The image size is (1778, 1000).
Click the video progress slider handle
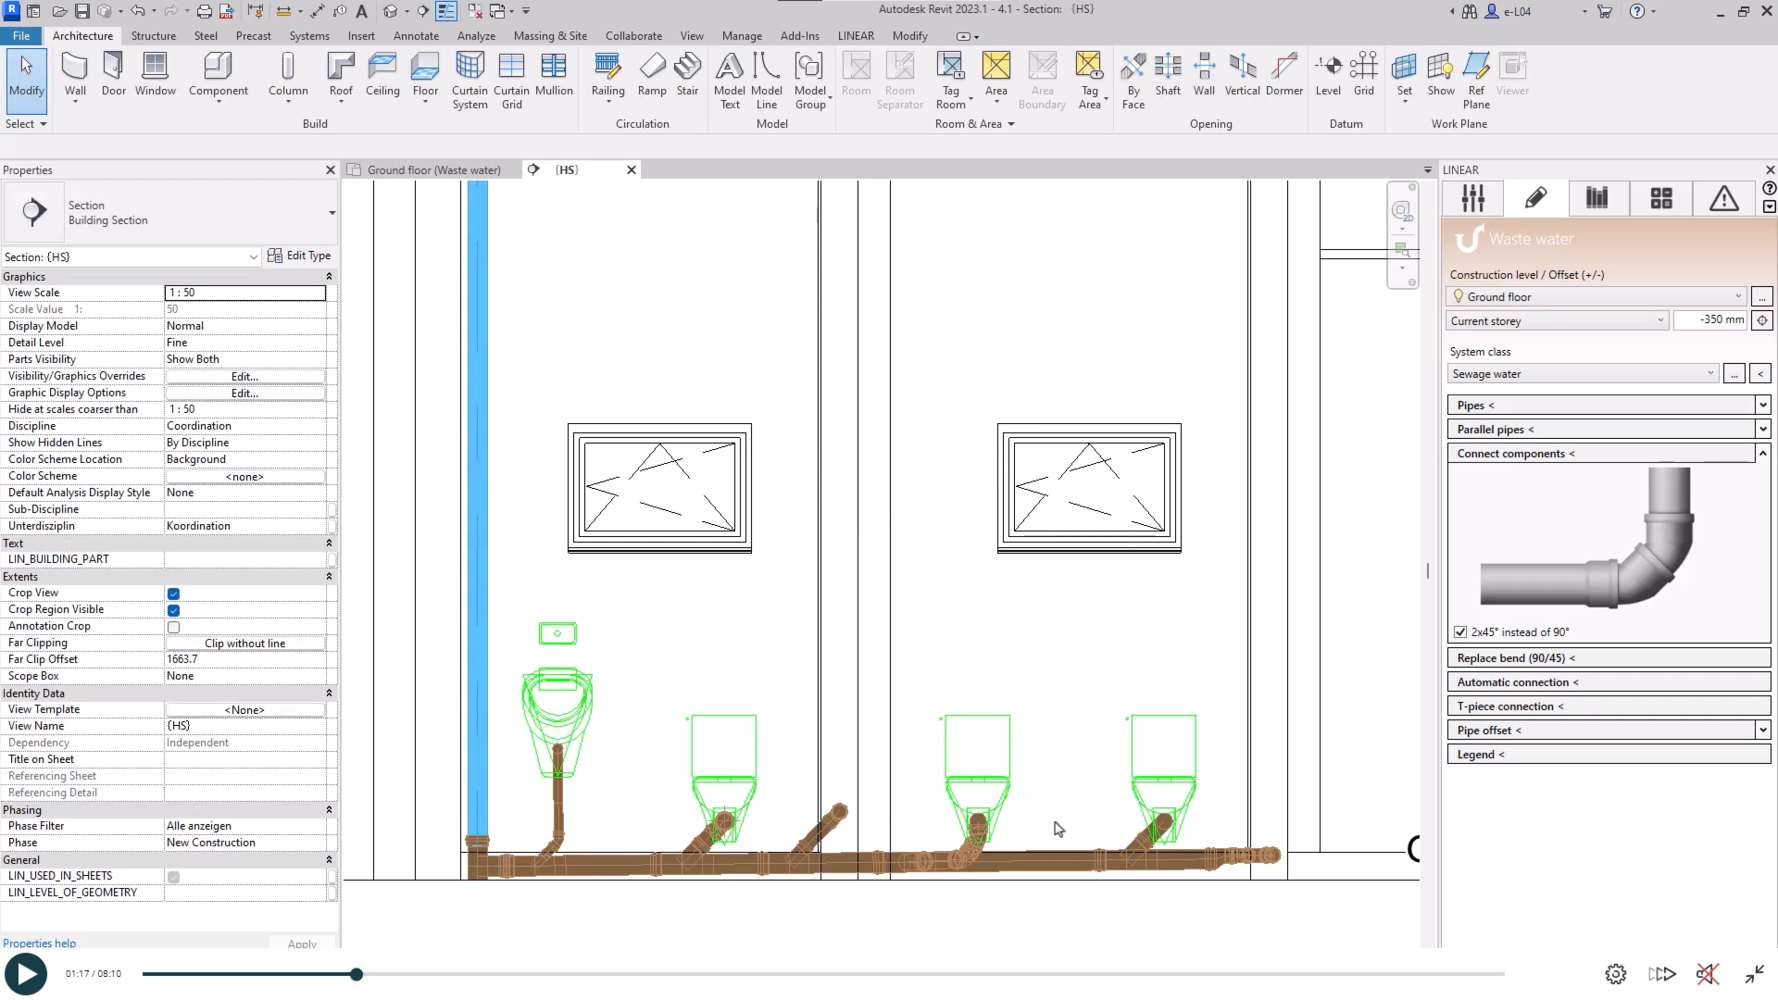(356, 974)
